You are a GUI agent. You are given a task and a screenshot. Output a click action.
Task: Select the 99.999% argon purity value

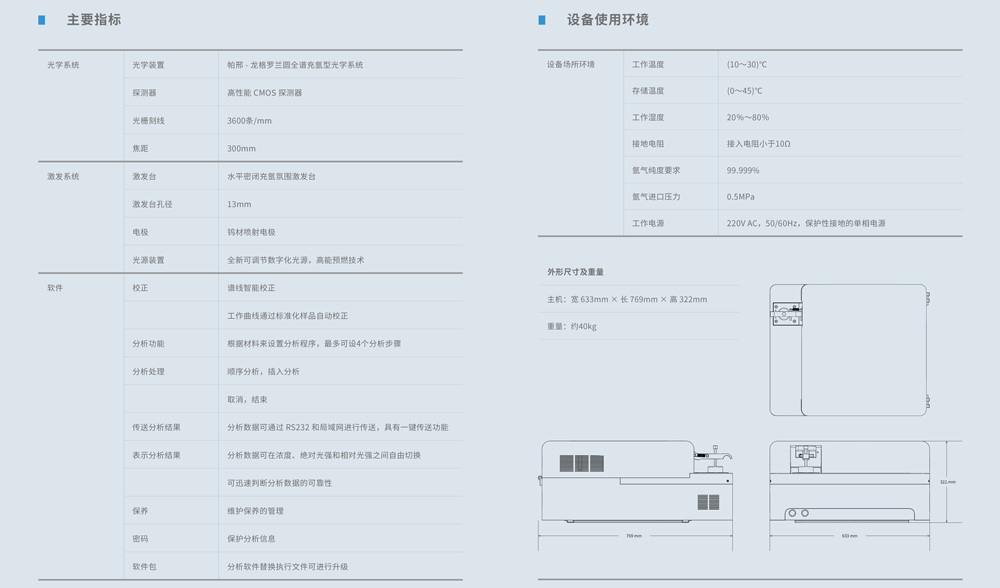(x=743, y=171)
